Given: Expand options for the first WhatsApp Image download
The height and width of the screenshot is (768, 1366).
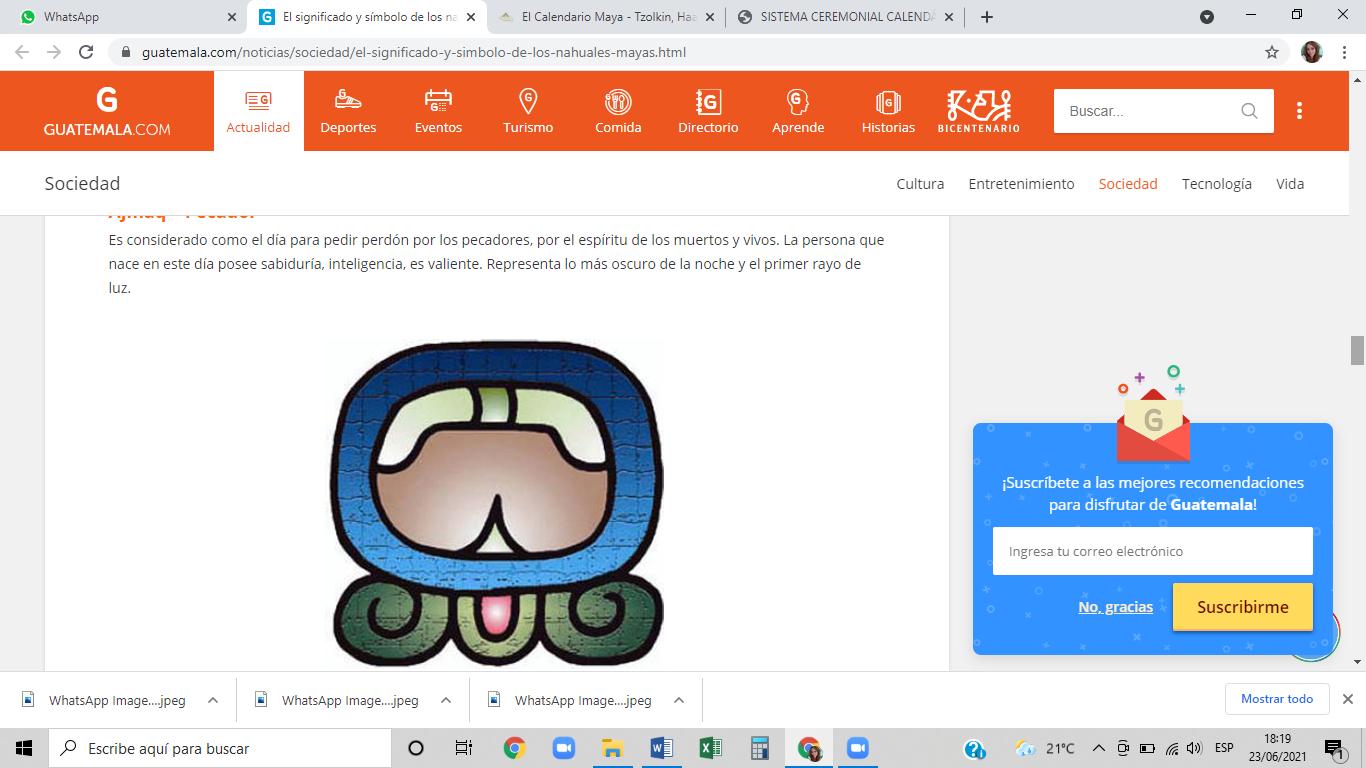Looking at the screenshot, I should (212, 700).
